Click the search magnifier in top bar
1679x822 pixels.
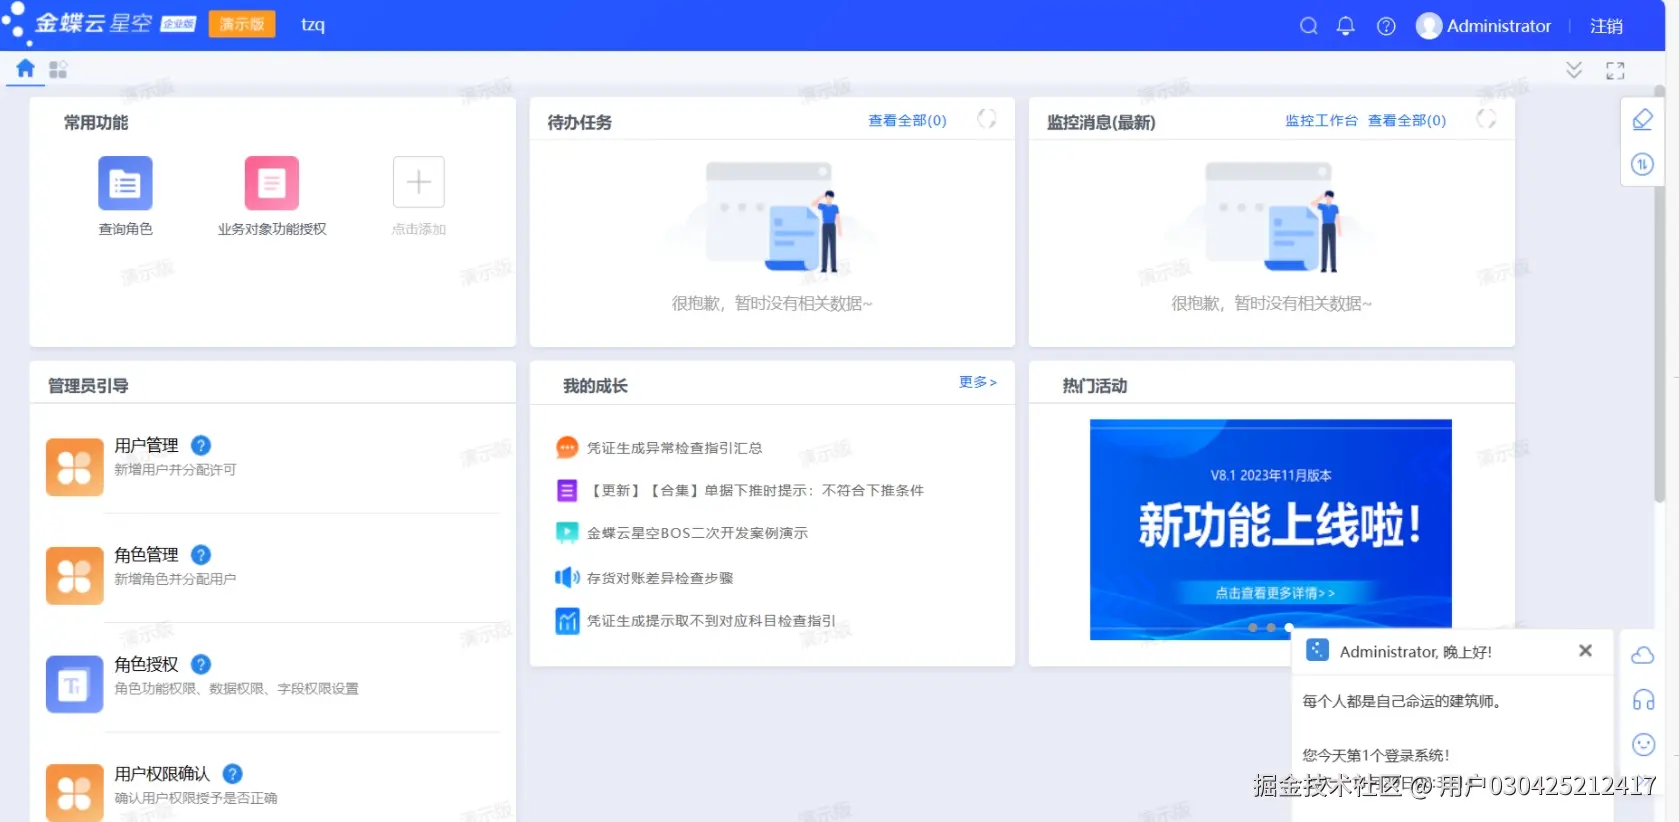1308,26
